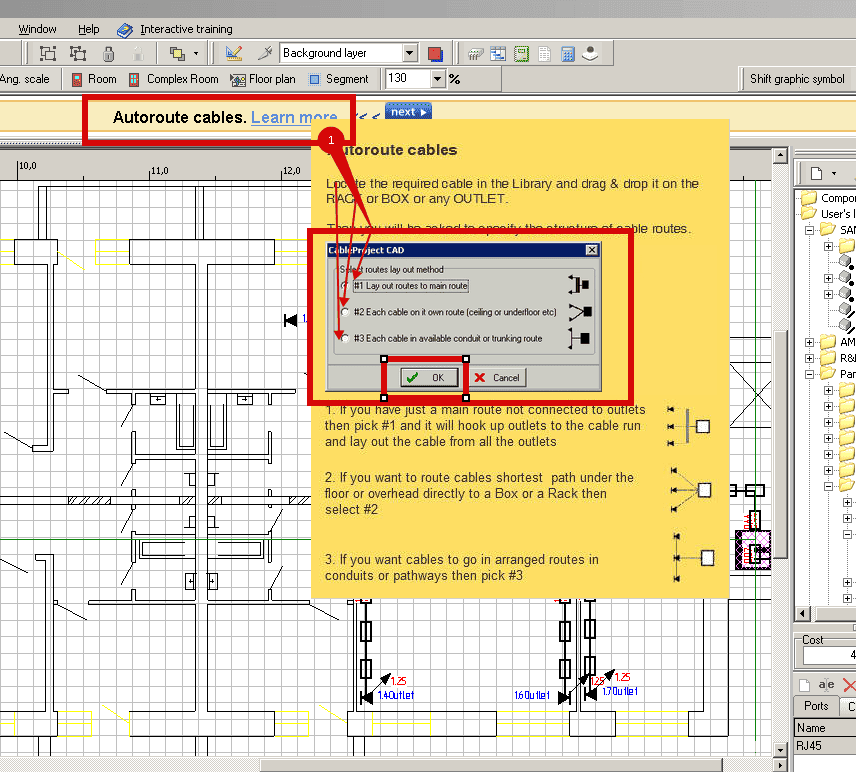This screenshot has width=856, height=772.
Task: Expand the AM folder tree node
Action: coord(809,342)
